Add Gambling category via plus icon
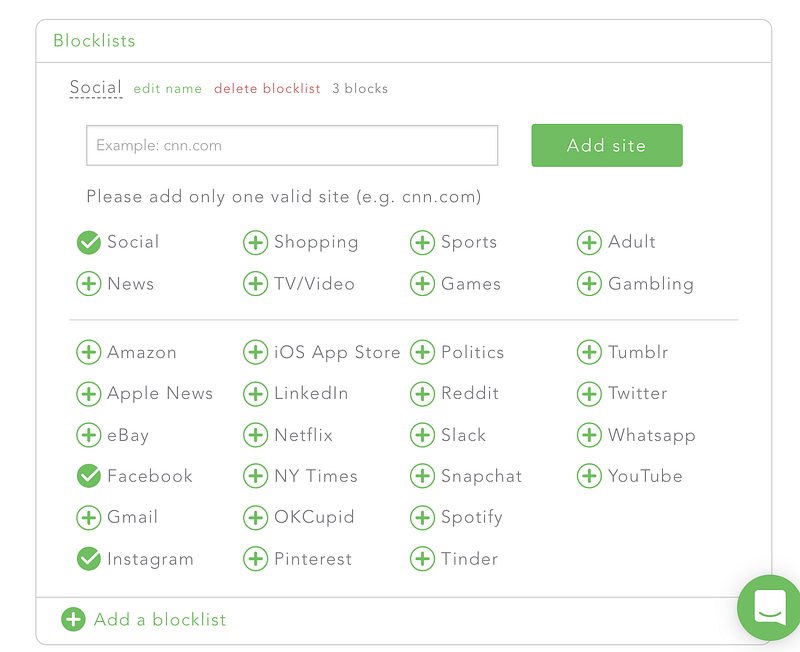 pyautogui.click(x=589, y=284)
